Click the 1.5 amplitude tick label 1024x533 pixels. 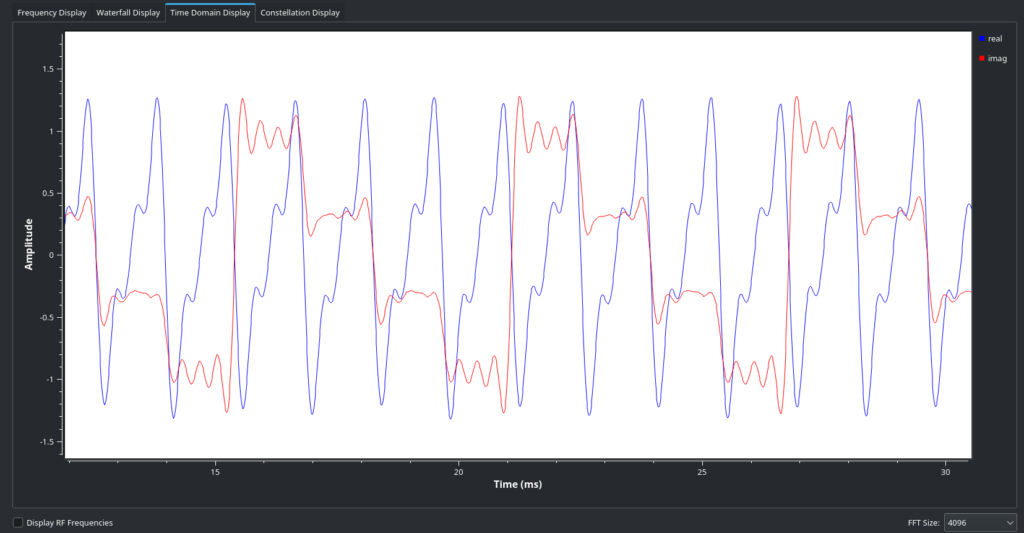pos(46,69)
